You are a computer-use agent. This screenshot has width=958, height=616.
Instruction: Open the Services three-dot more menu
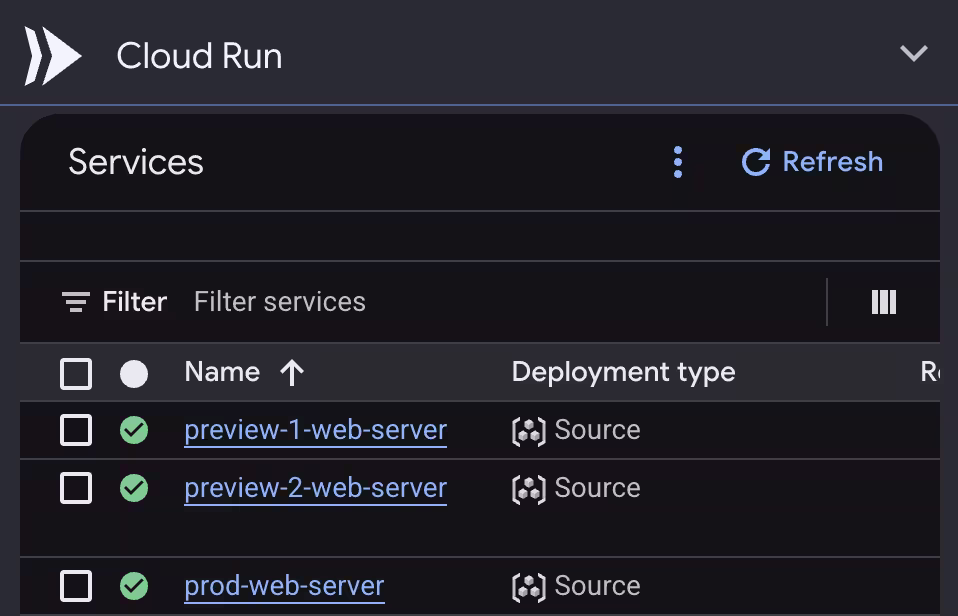click(678, 162)
